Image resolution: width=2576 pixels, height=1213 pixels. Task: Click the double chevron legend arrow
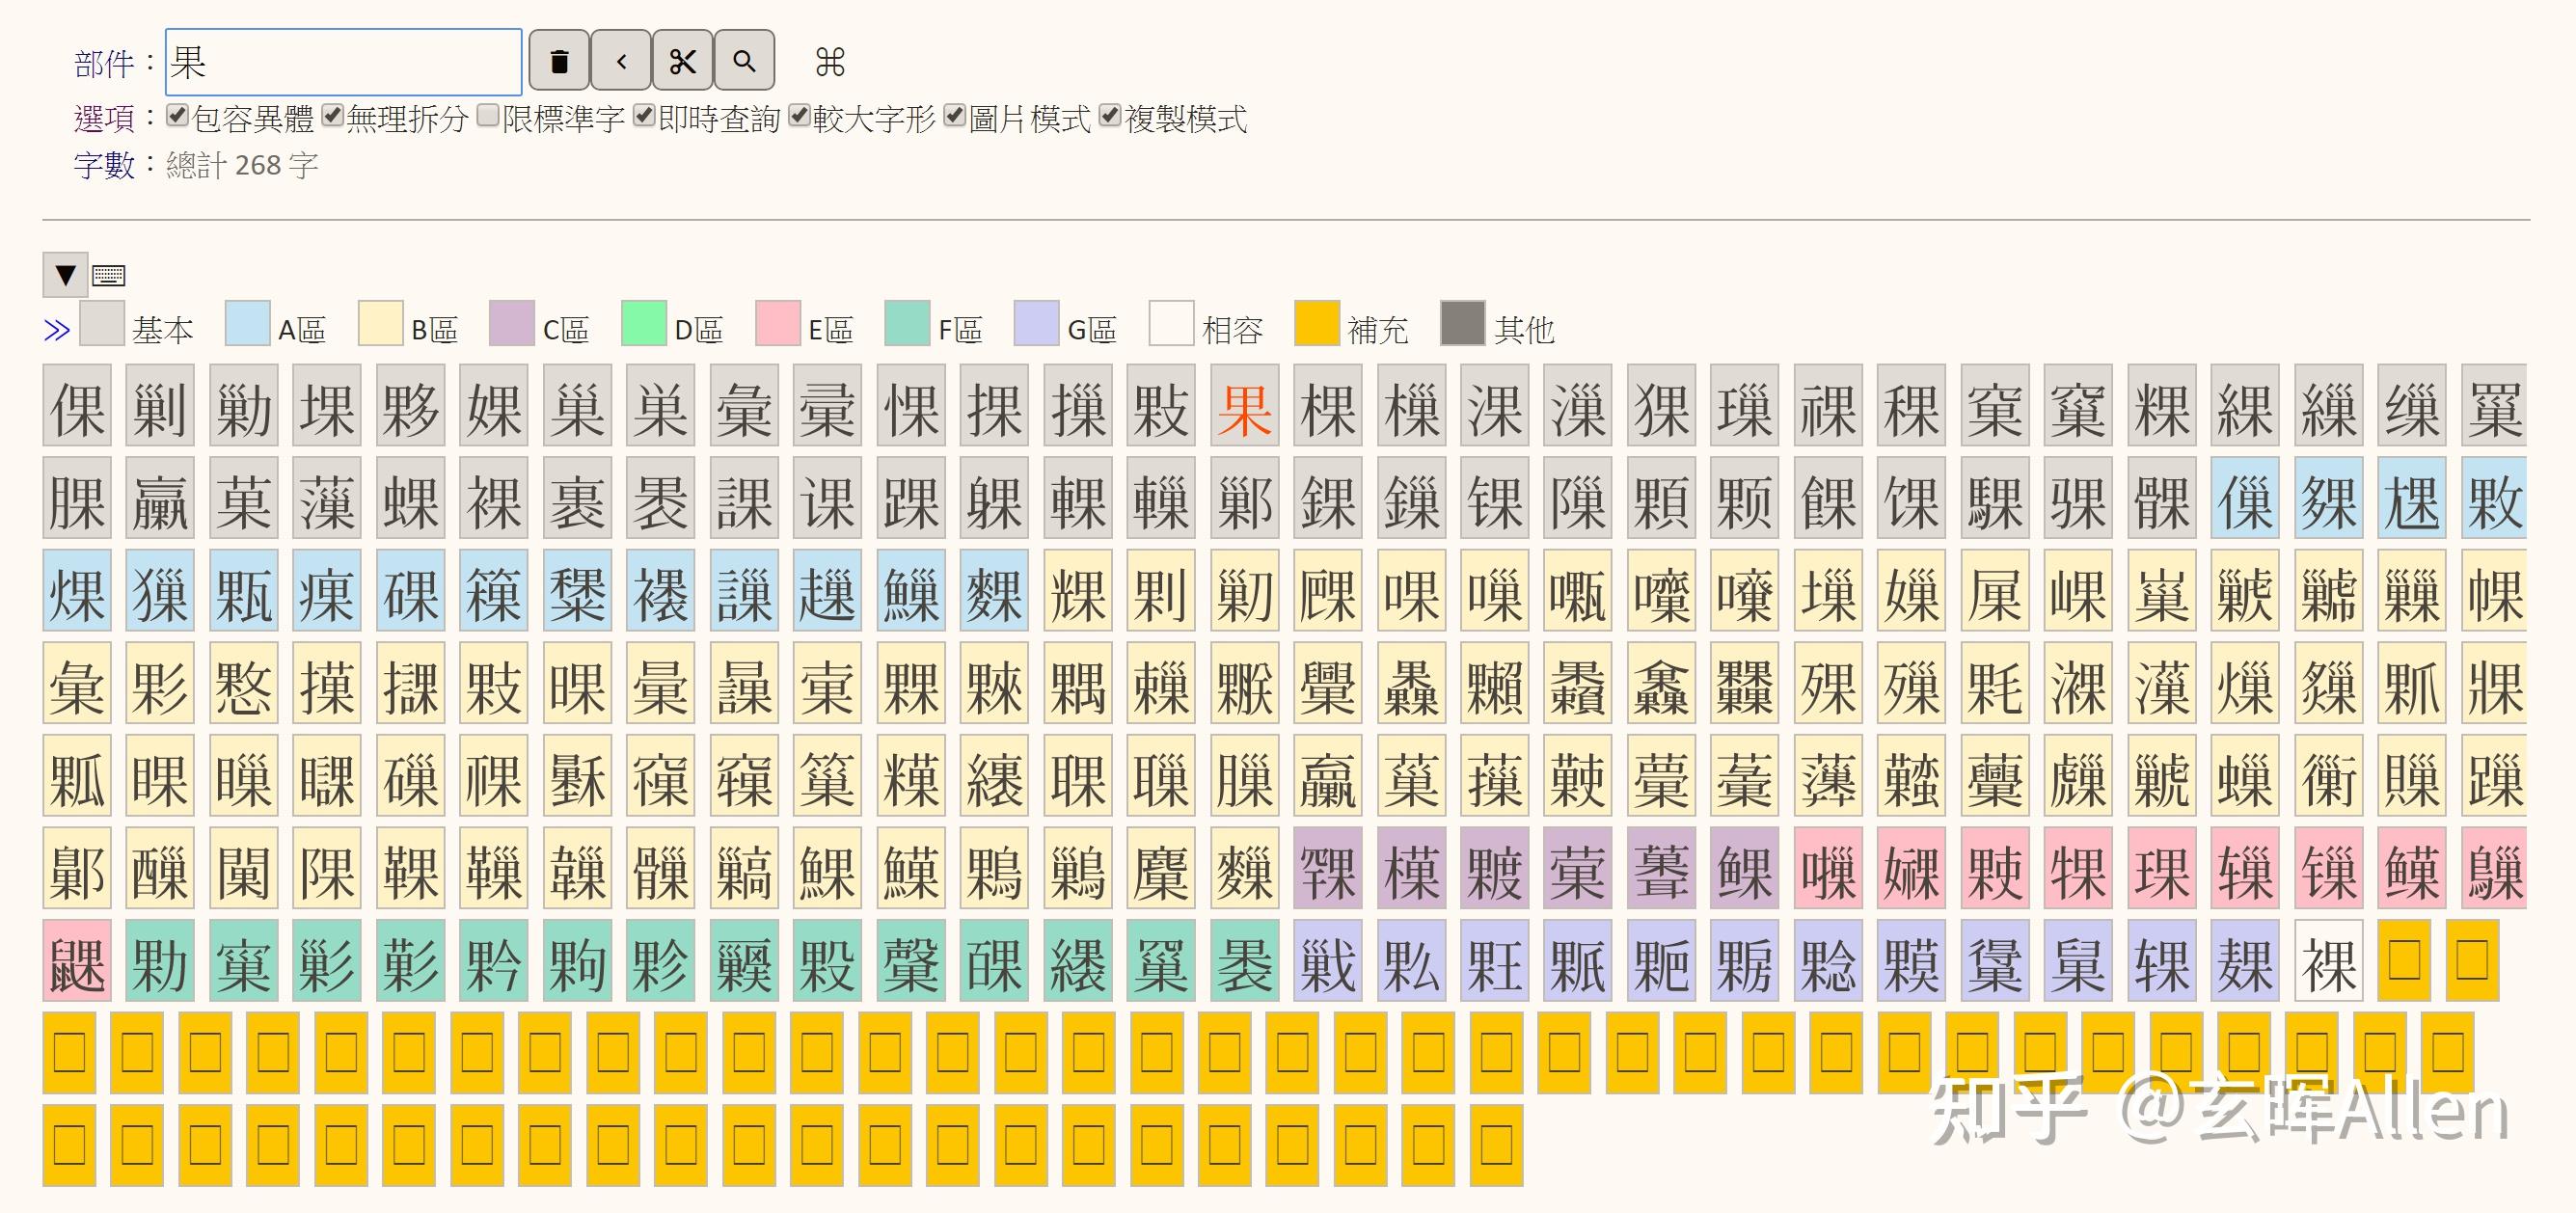57,330
